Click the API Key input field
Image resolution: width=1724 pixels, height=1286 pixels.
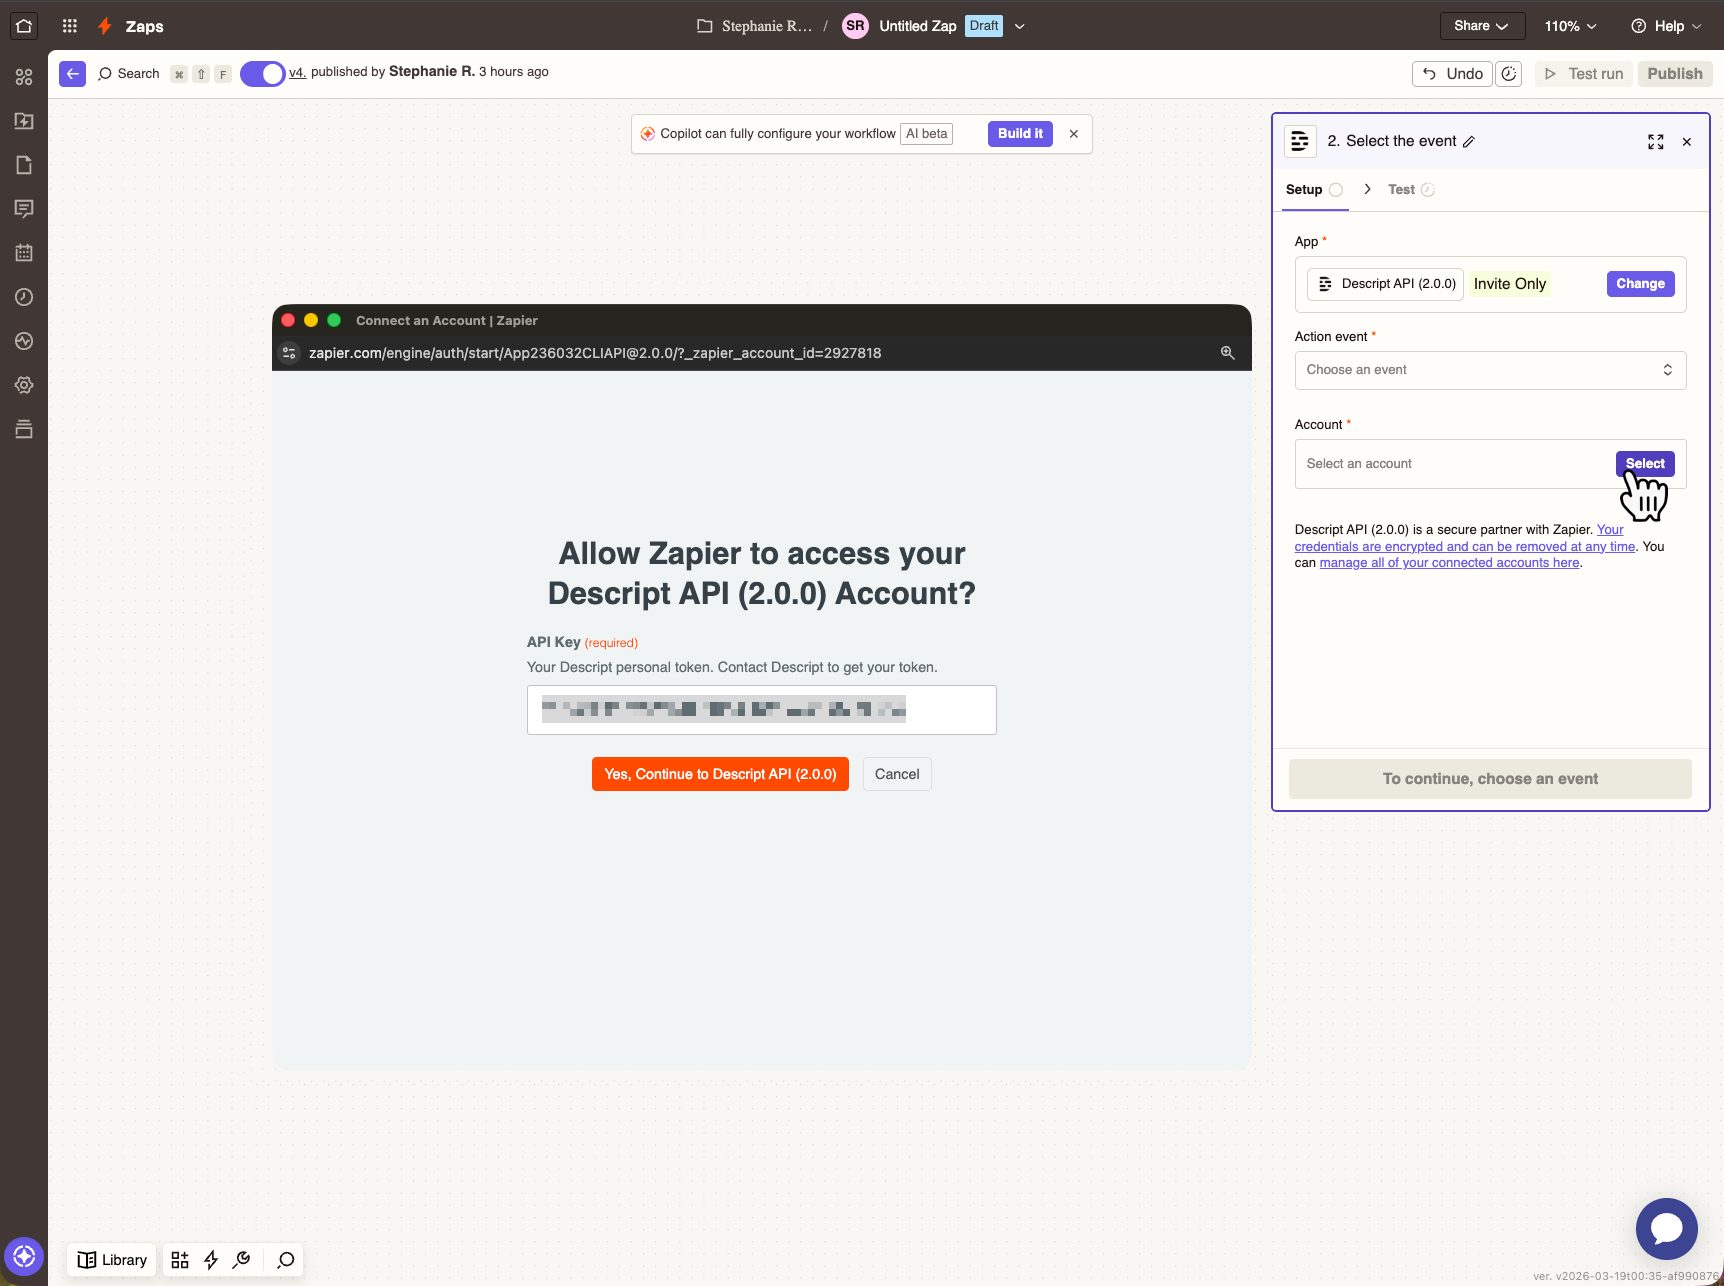761,710
